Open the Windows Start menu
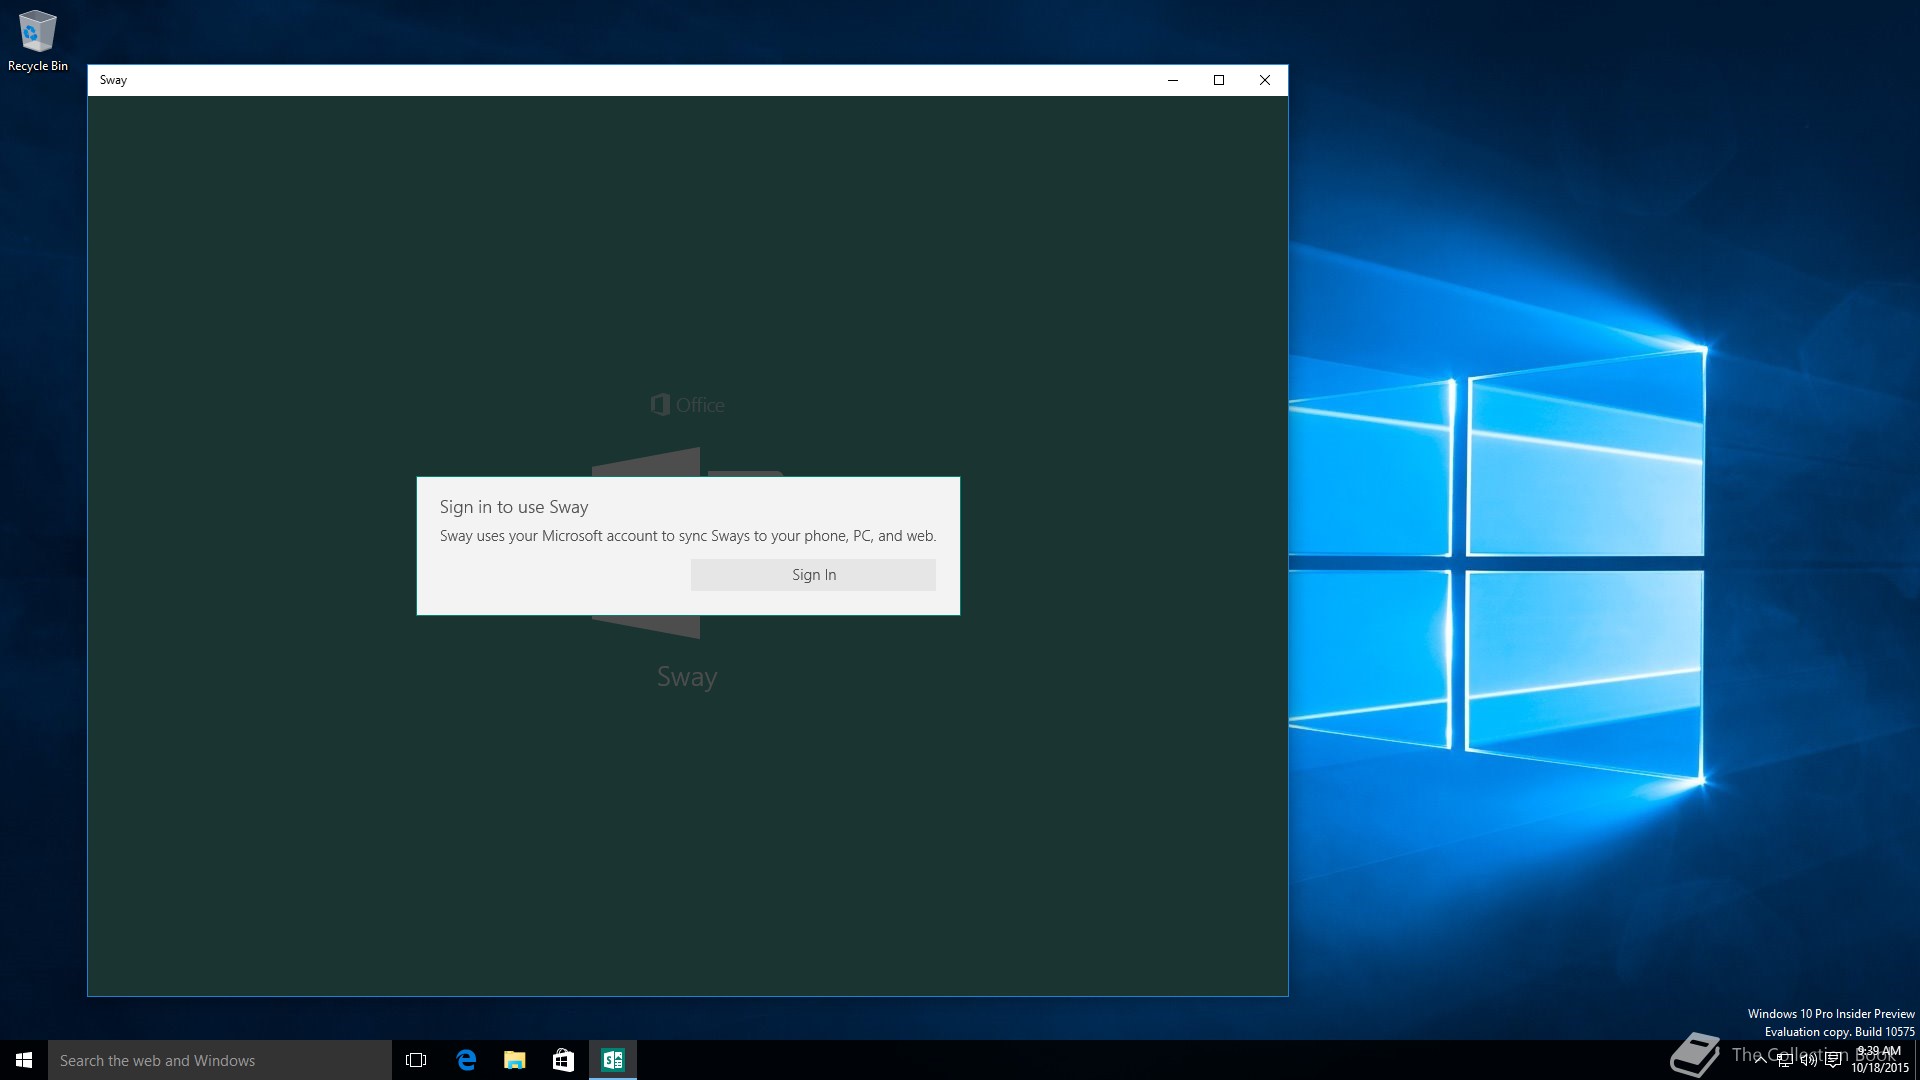 [x=24, y=1060]
